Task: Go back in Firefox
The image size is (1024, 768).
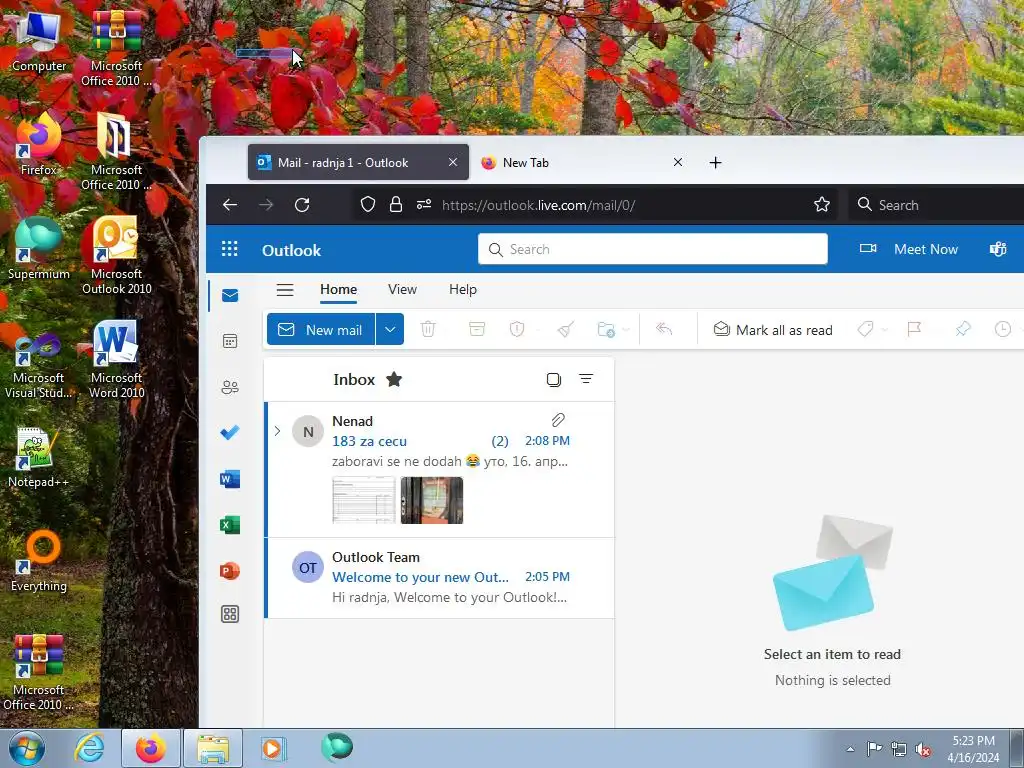Action: [230, 205]
